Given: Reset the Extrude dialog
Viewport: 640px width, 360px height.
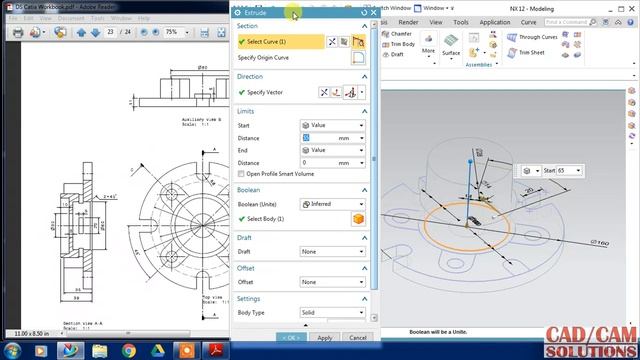Looking at the screenshot, I should tap(364, 13).
